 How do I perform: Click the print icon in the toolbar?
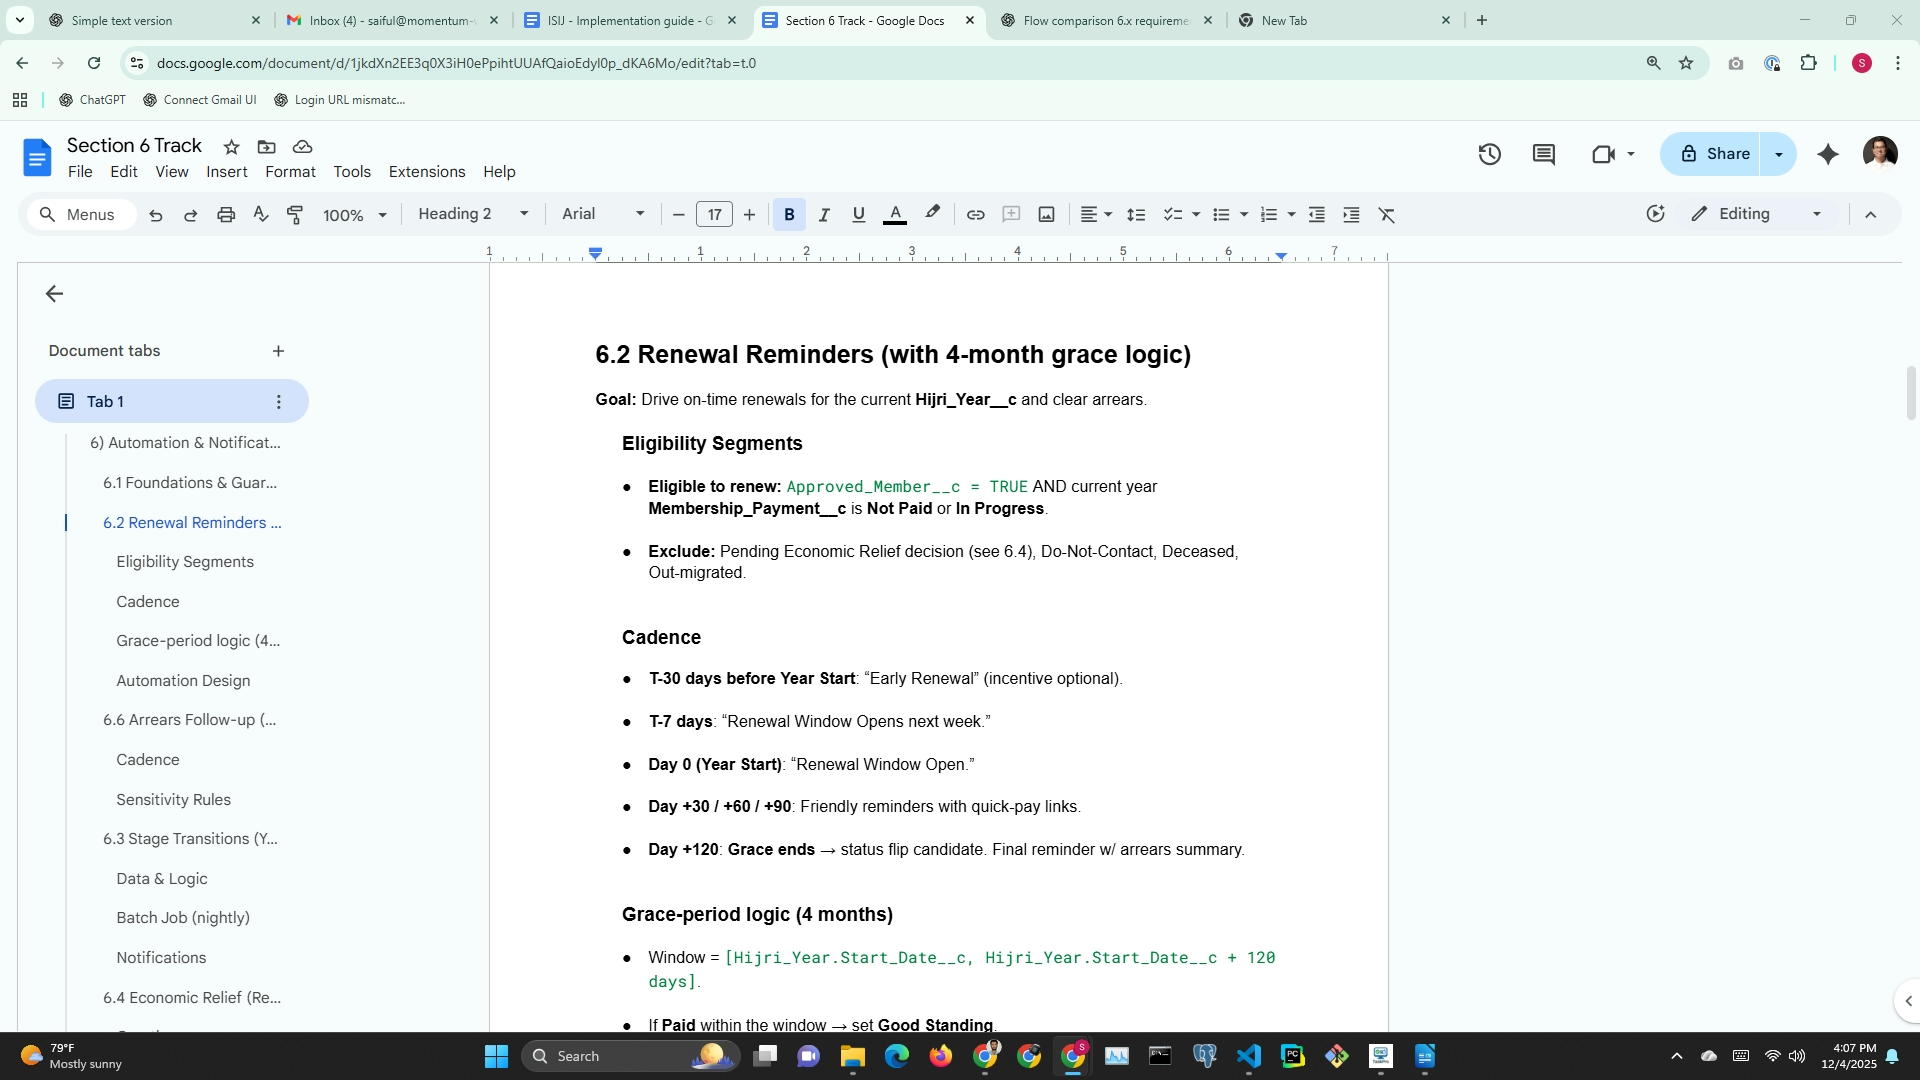(x=226, y=215)
